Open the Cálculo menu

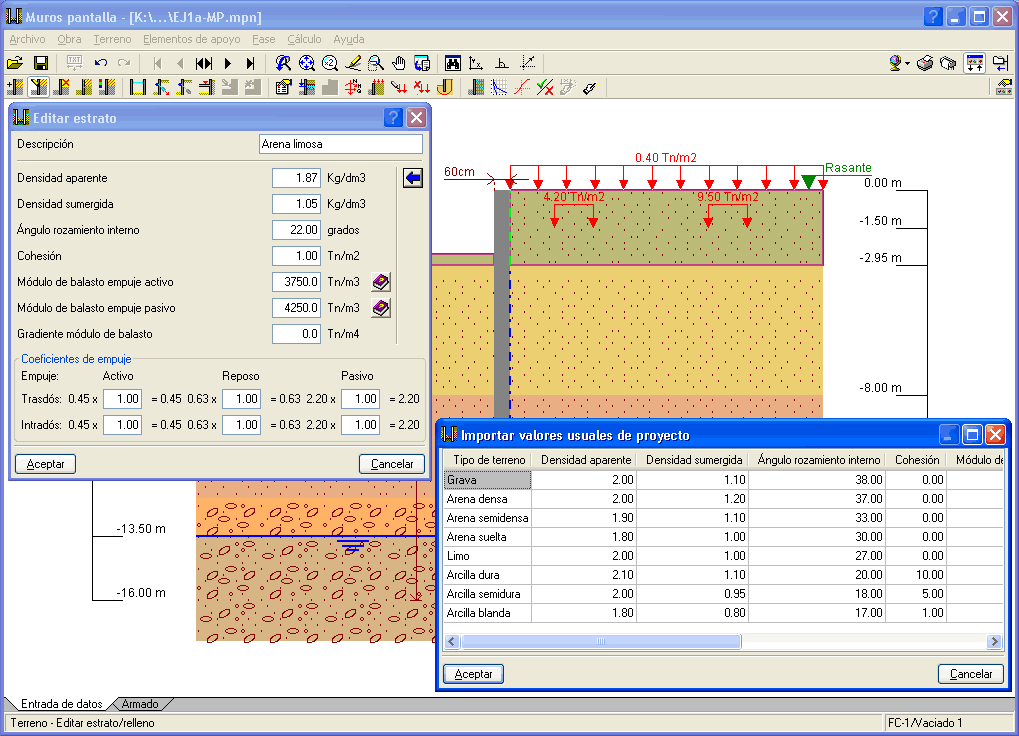point(304,39)
